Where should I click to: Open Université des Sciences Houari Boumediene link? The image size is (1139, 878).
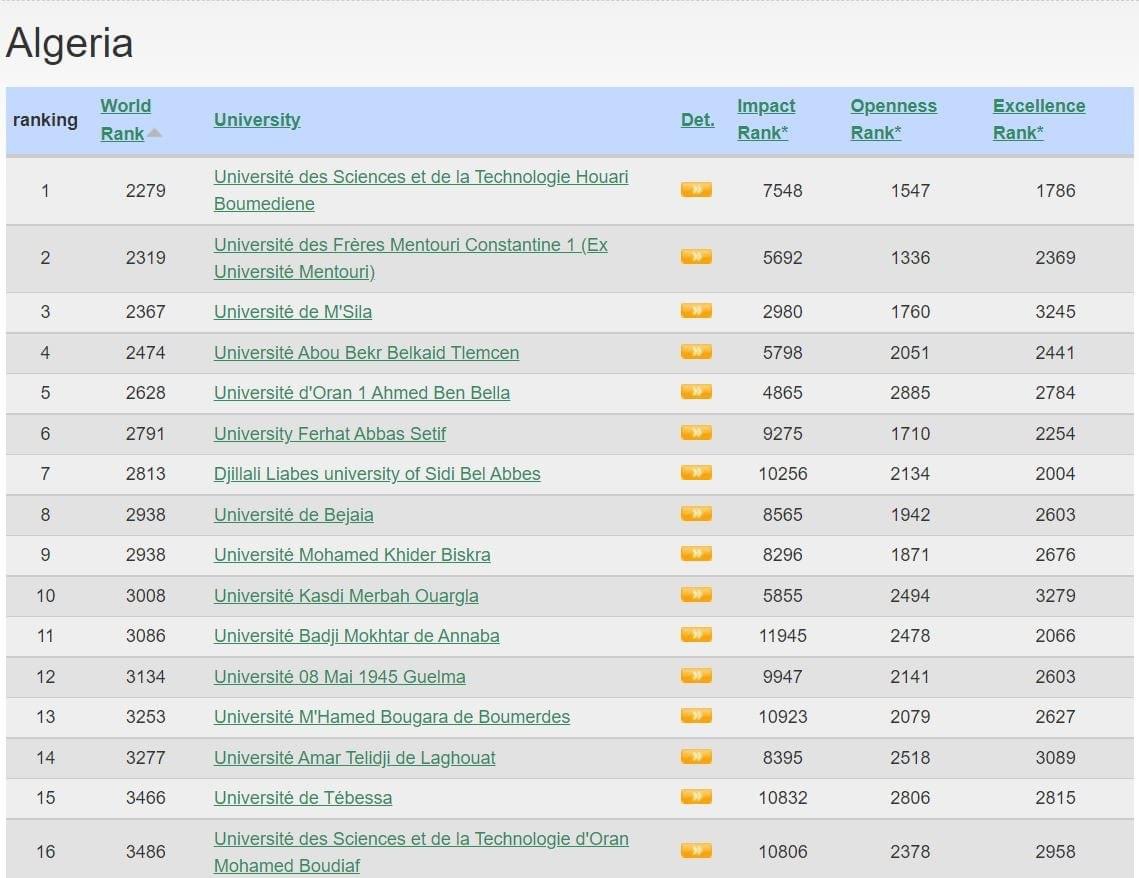click(421, 190)
